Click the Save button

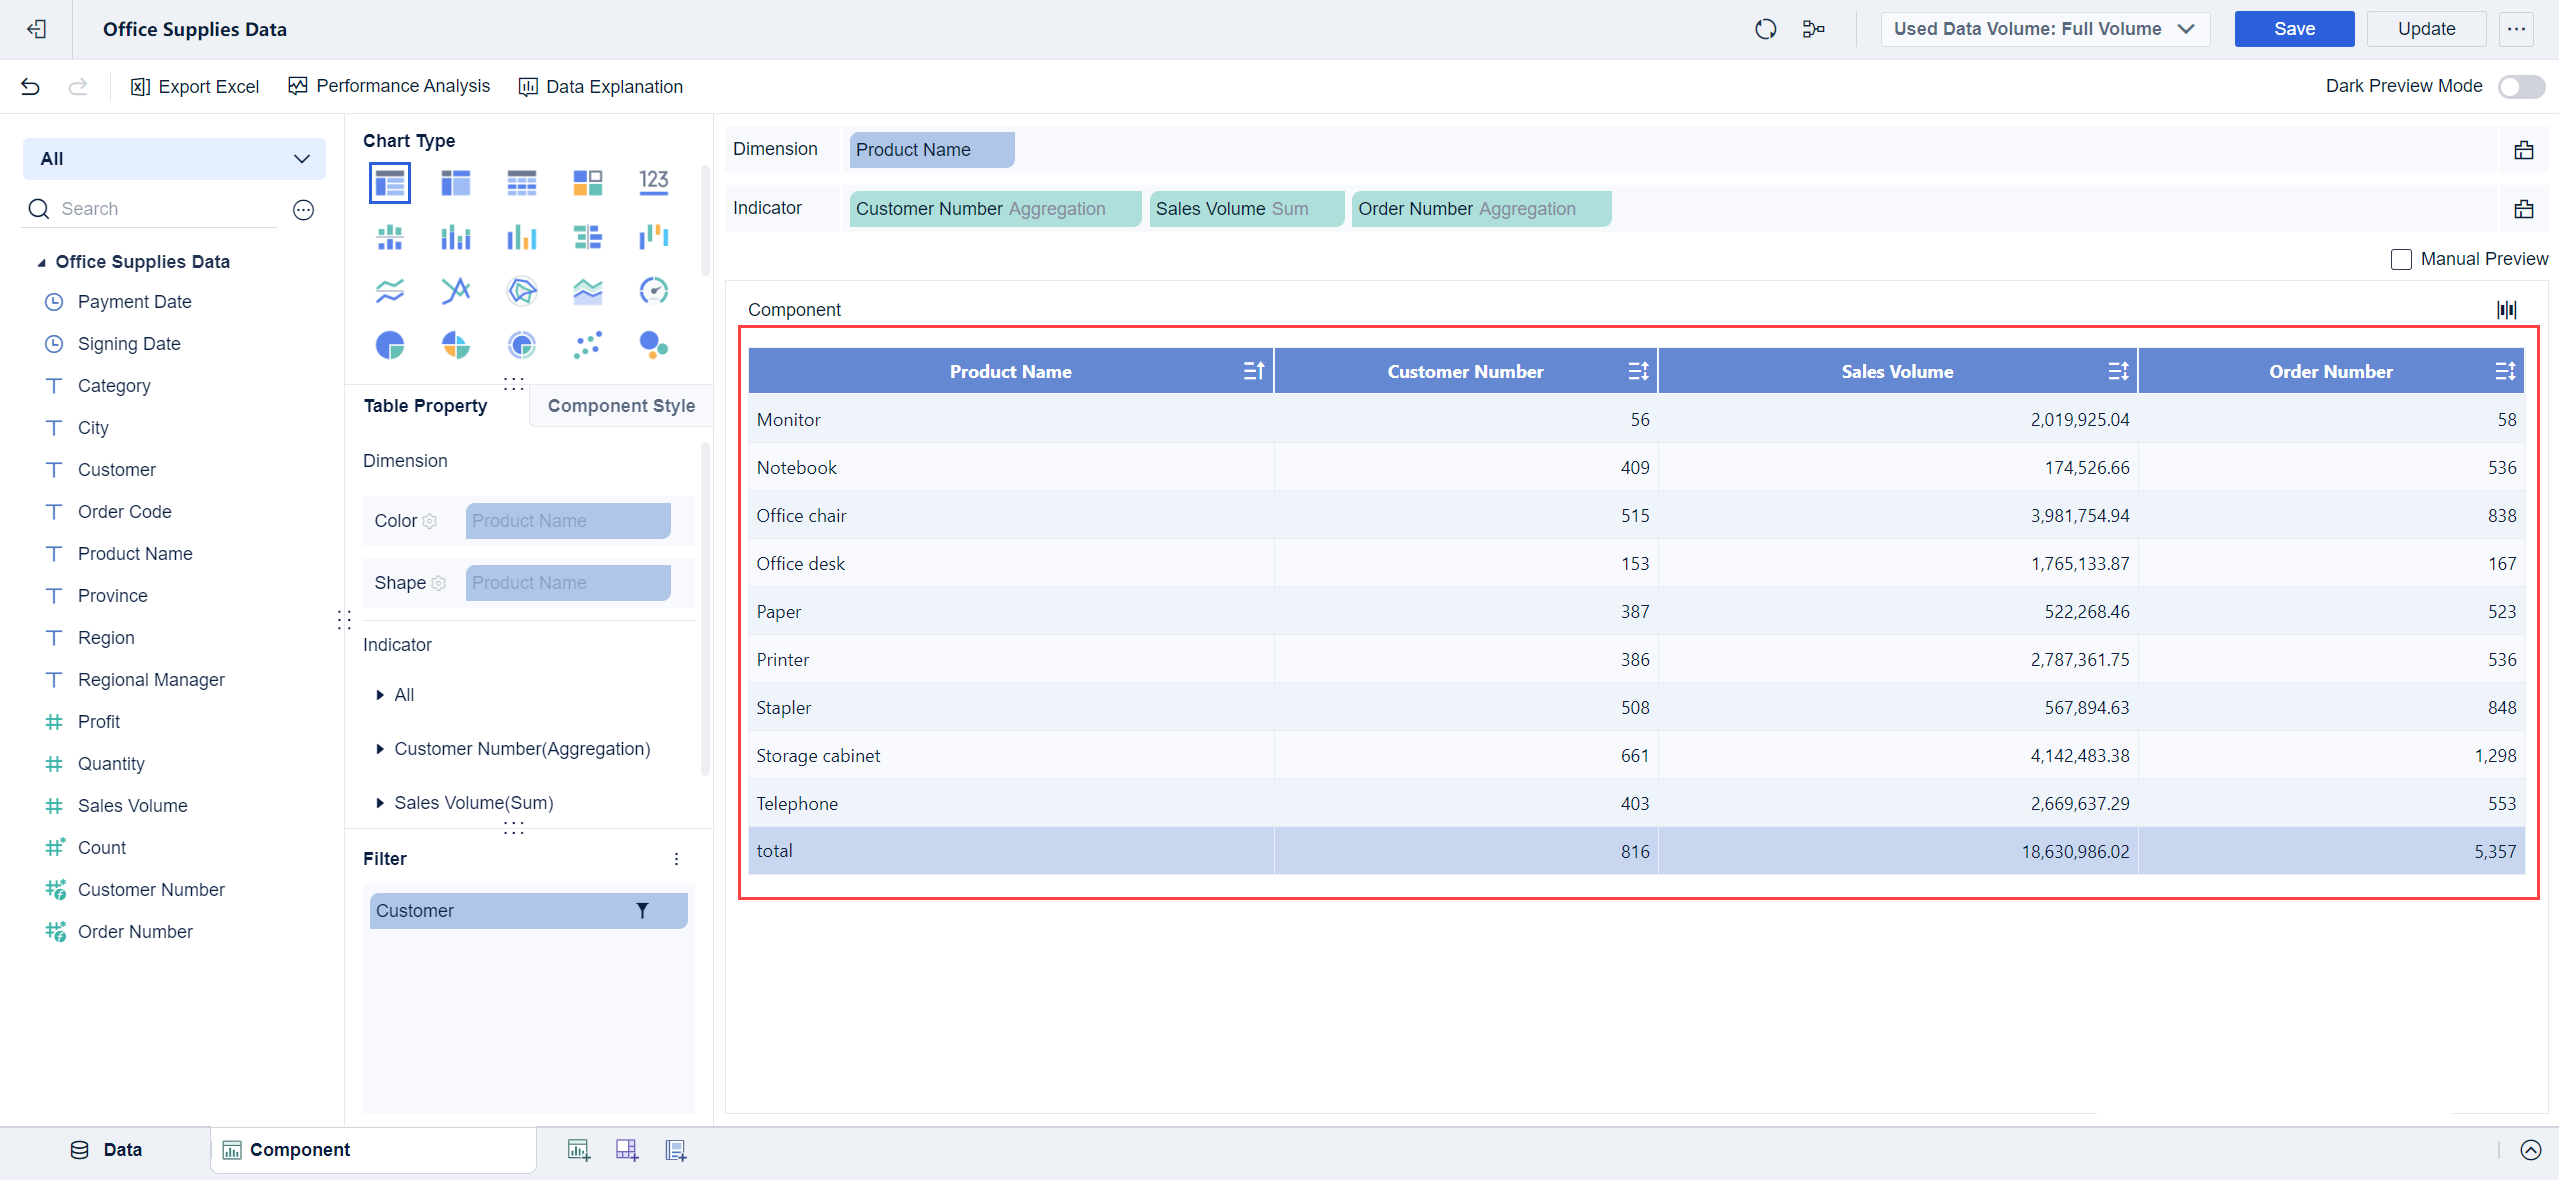point(2294,29)
